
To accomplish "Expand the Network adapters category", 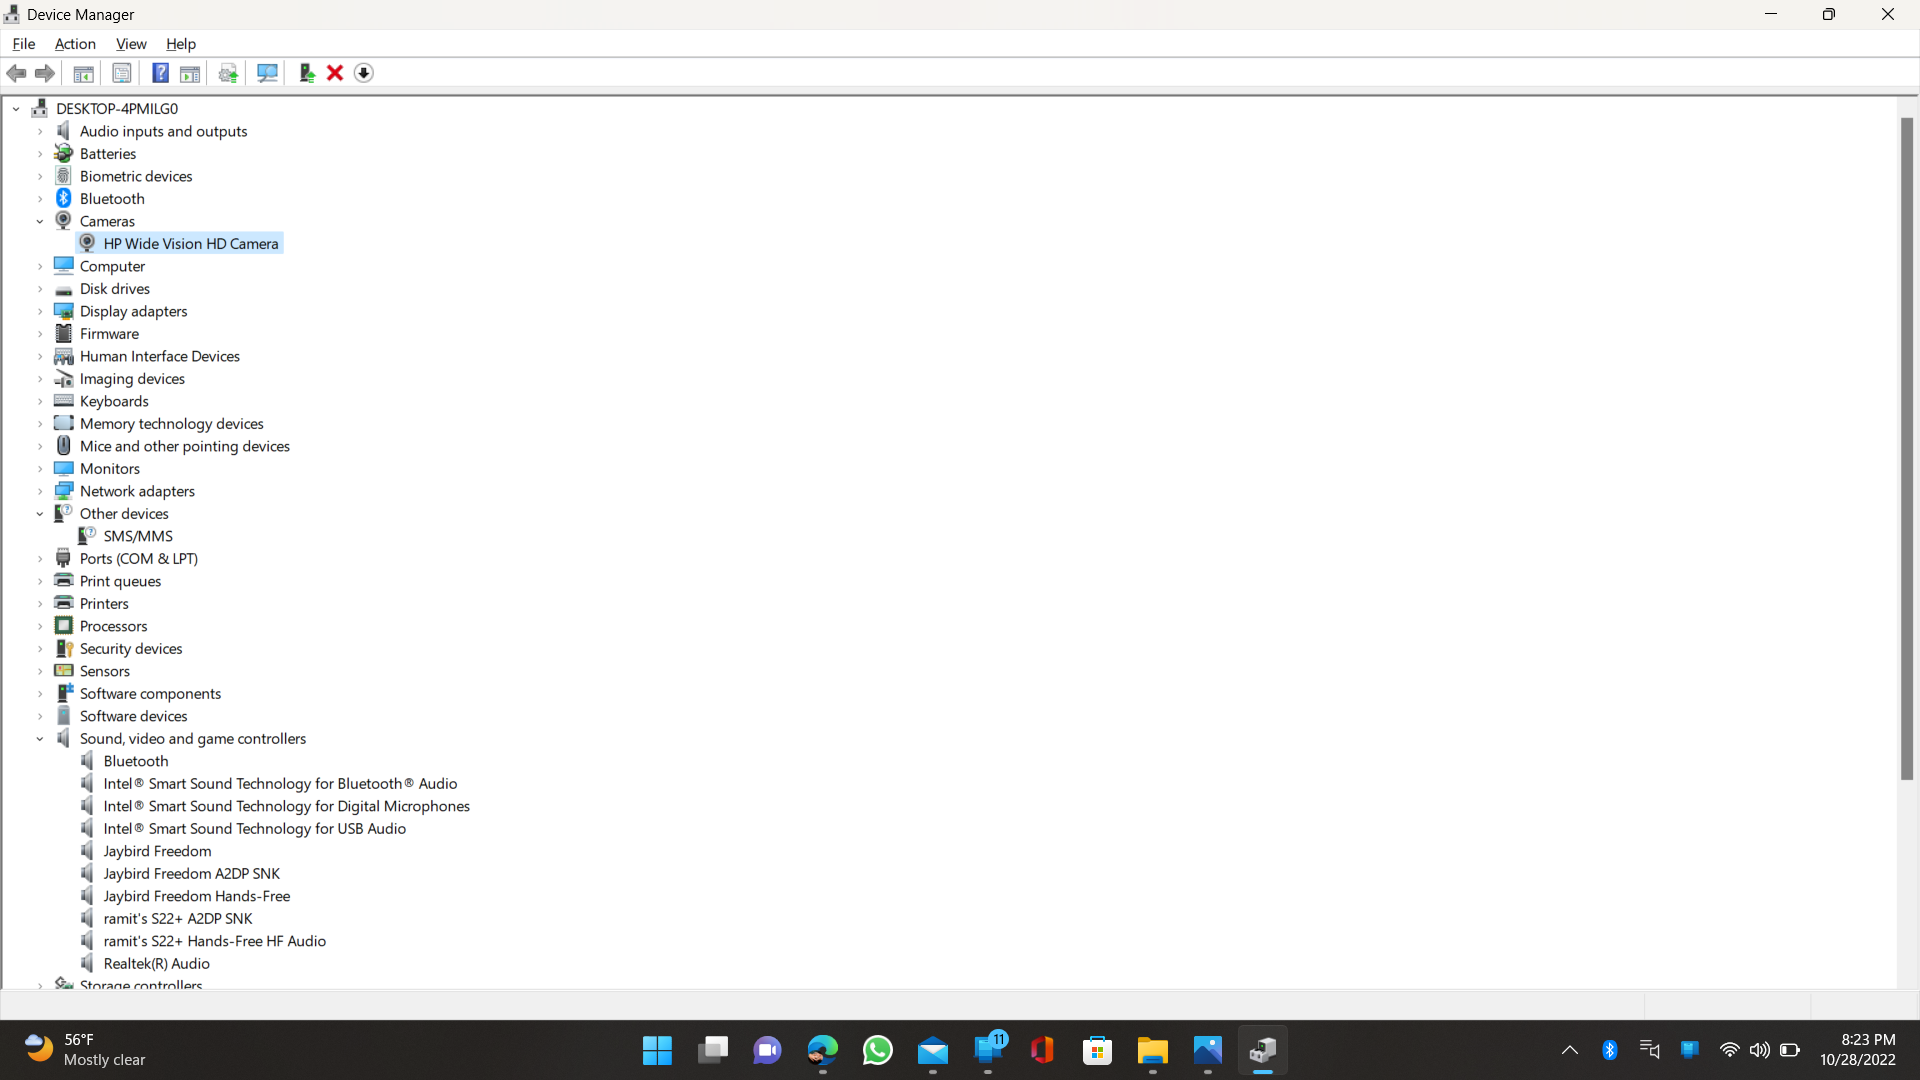I will click(x=40, y=490).
